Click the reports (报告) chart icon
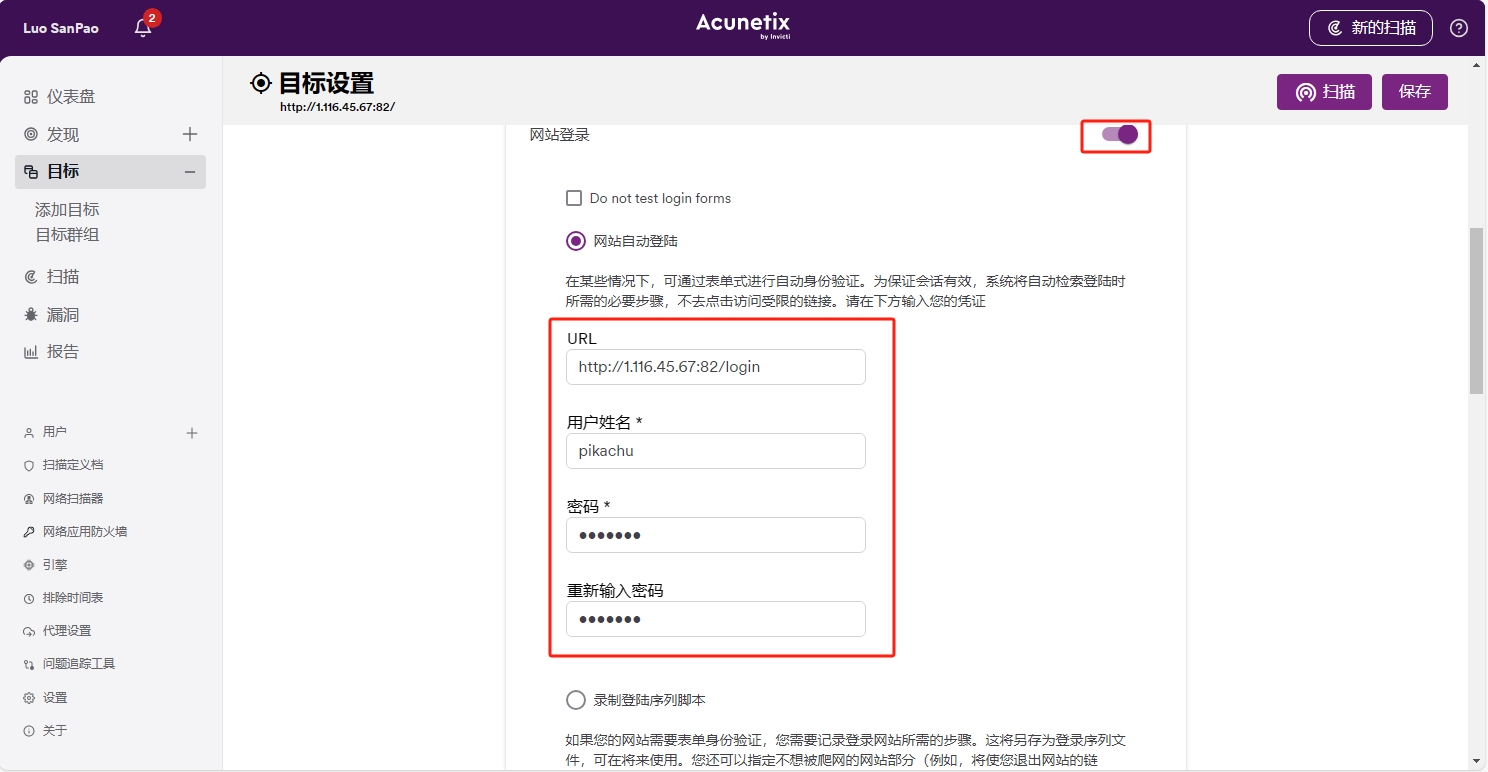 point(31,352)
